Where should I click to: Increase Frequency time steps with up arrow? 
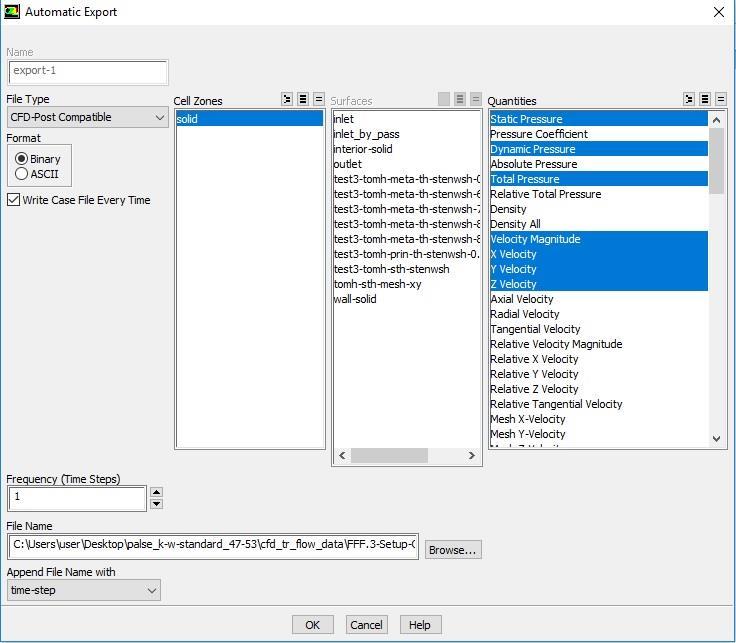coord(156,491)
